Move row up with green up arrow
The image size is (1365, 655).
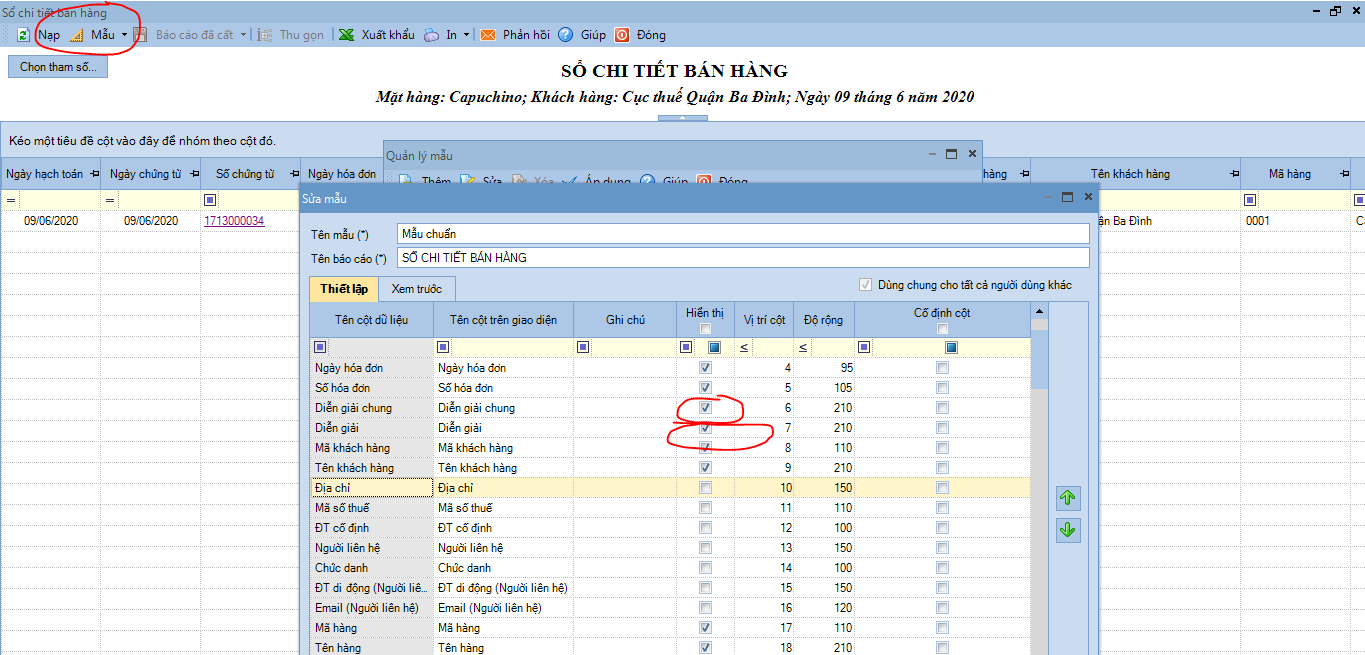click(1067, 498)
